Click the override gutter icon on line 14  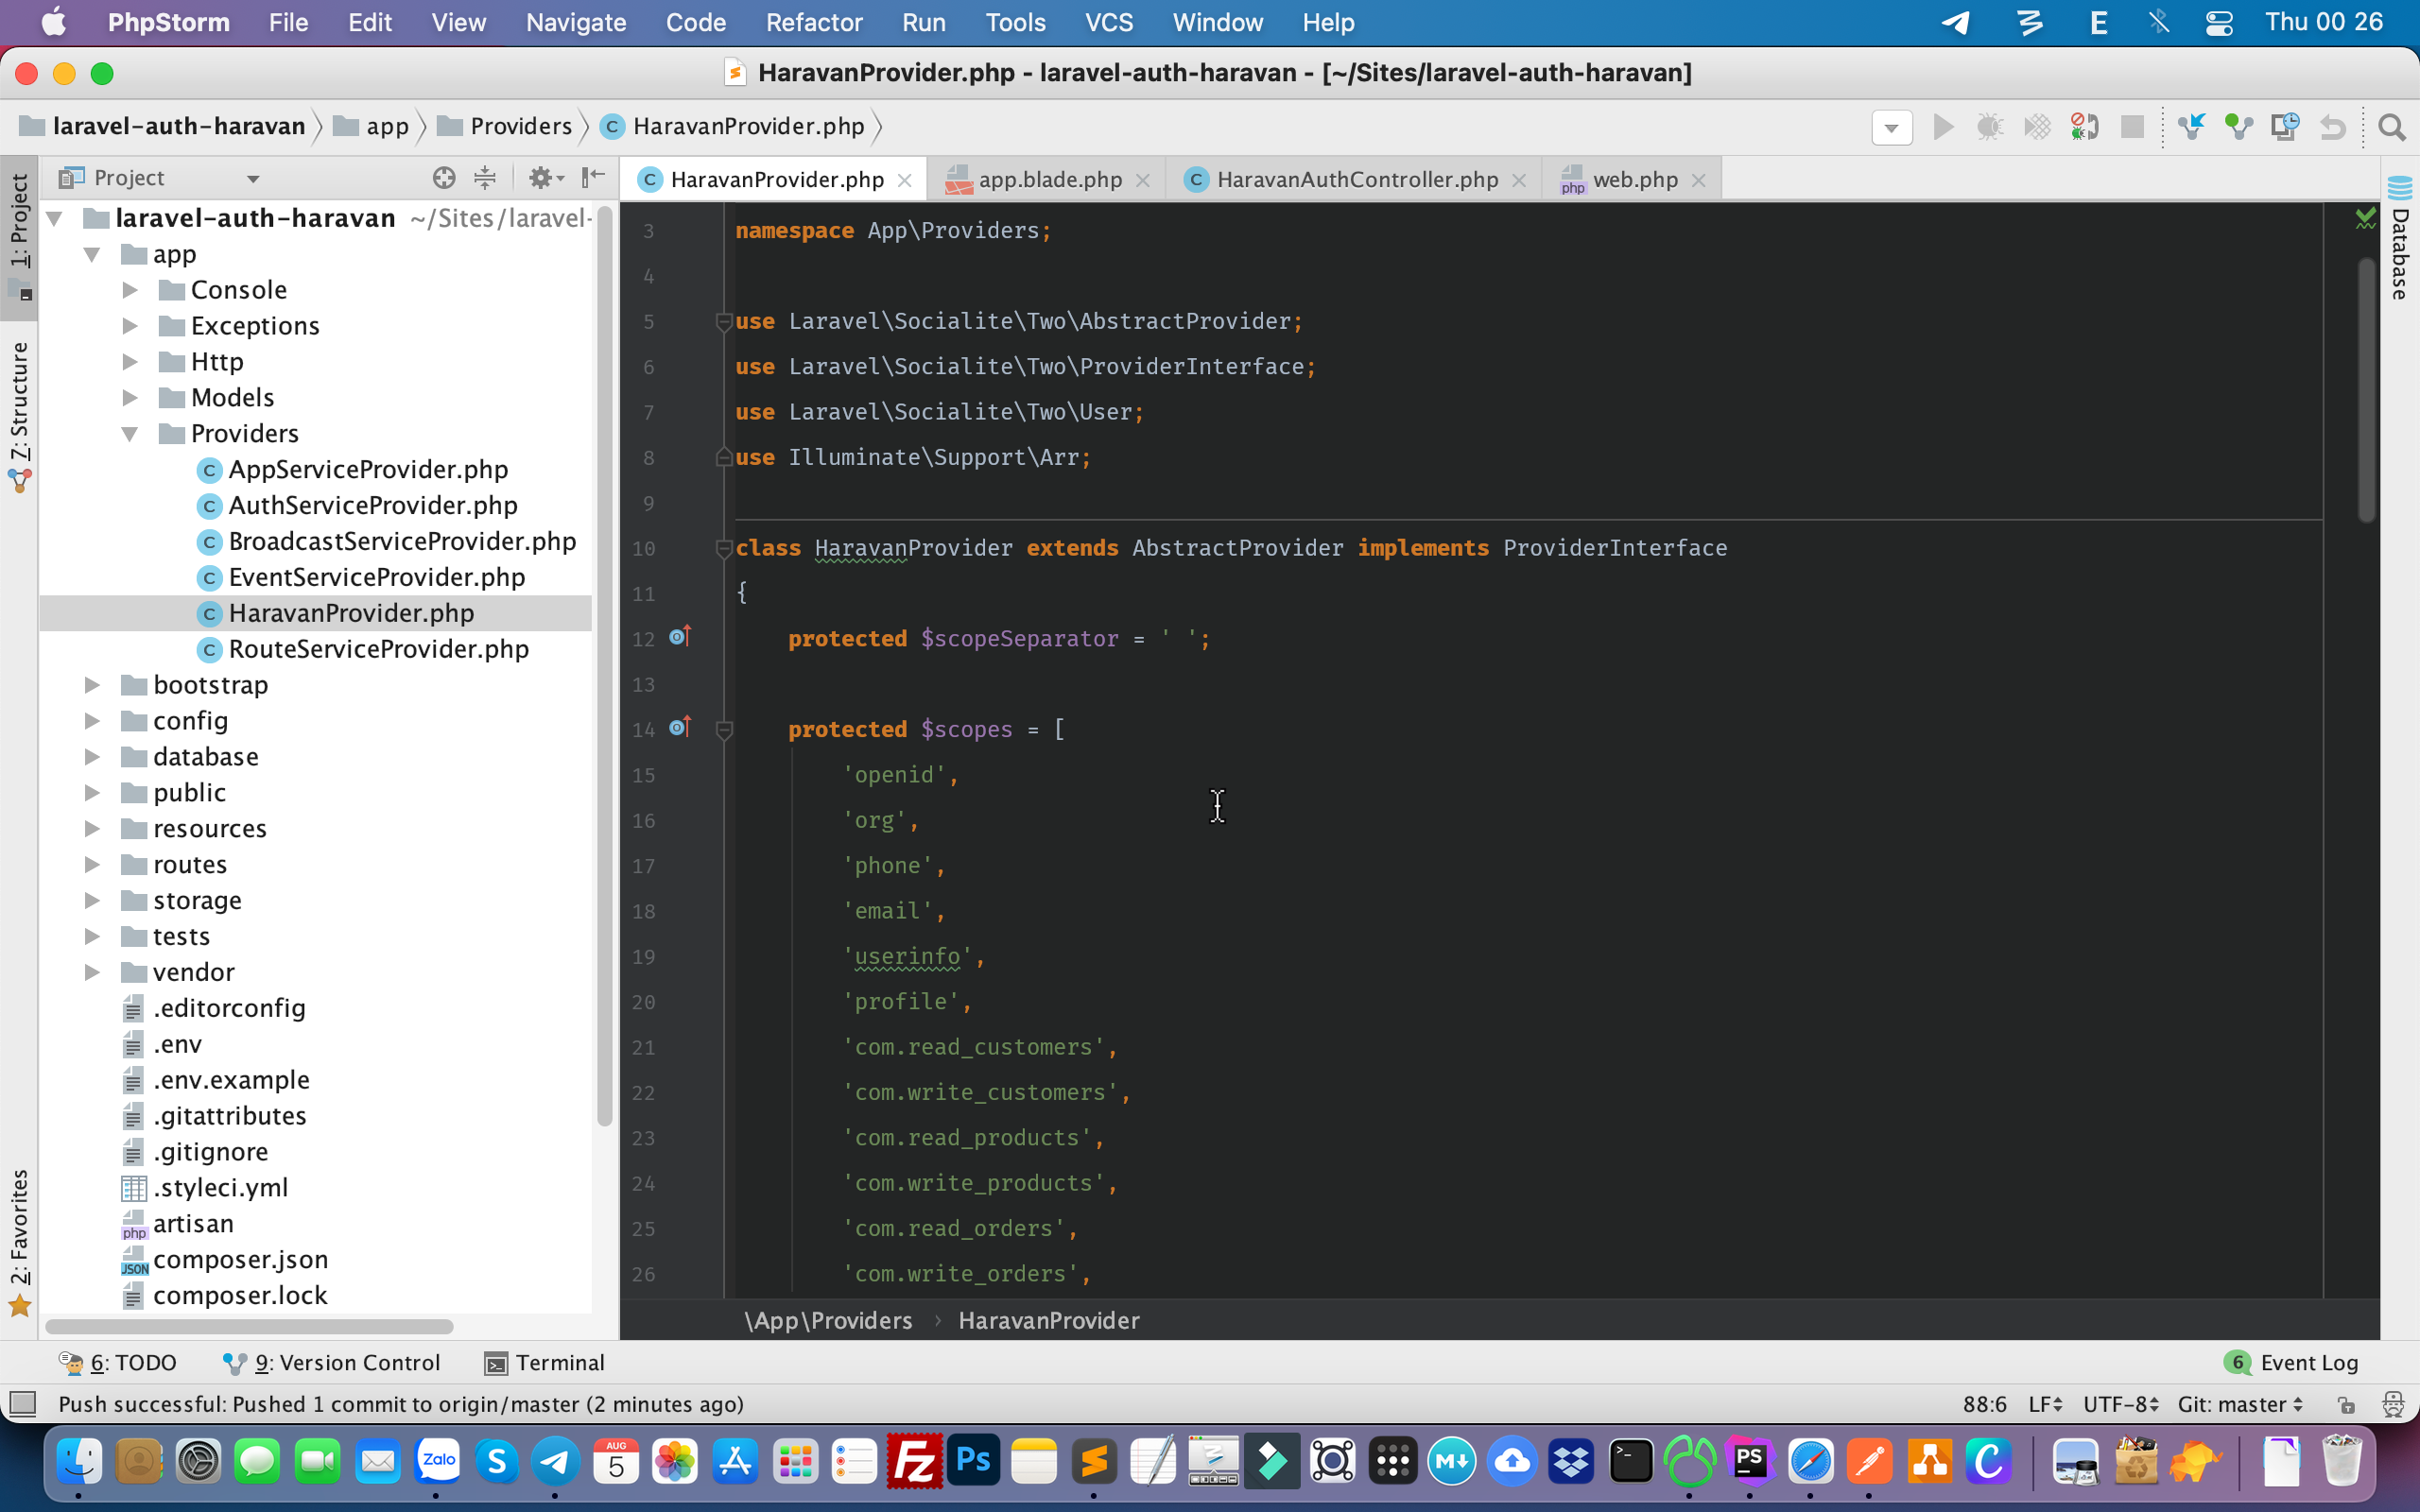pyautogui.click(x=680, y=727)
